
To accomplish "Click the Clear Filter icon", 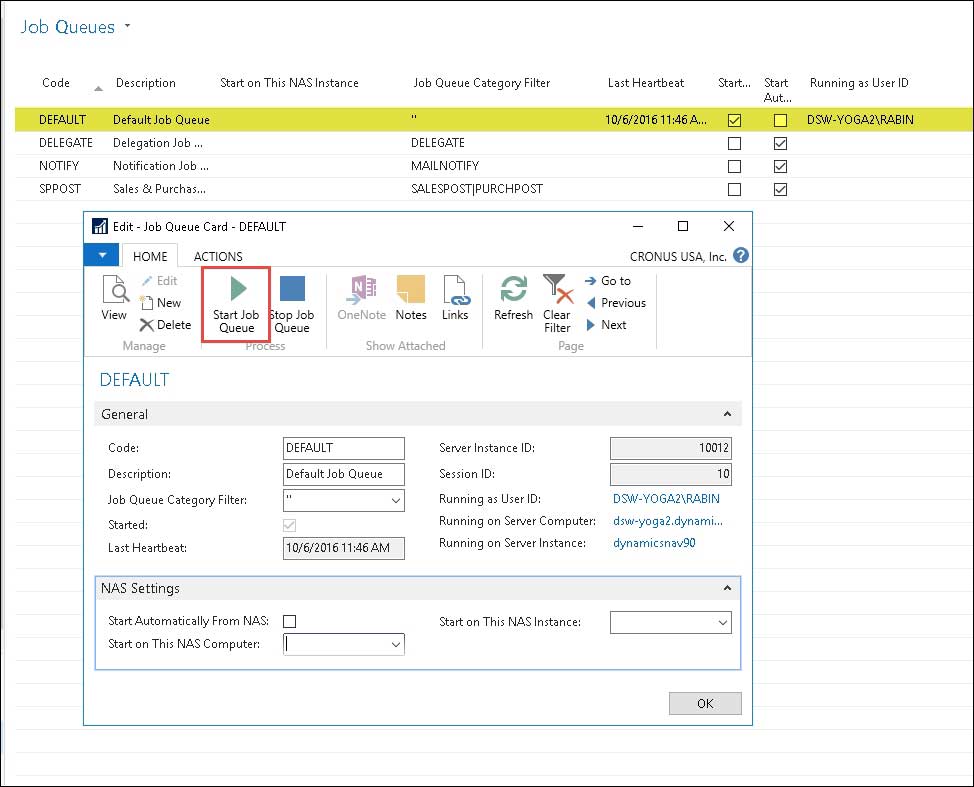I will [x=557, y=290].
